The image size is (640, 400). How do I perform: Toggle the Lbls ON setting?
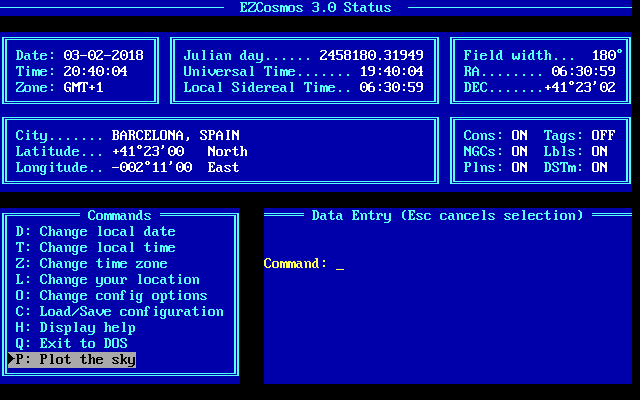point(575,152)
